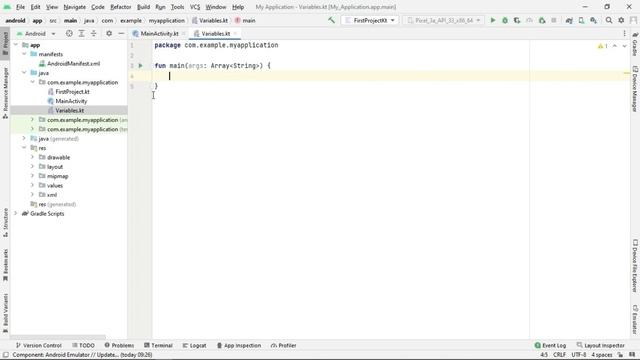Open the Gradle side panel

click(x=635, y=44)
